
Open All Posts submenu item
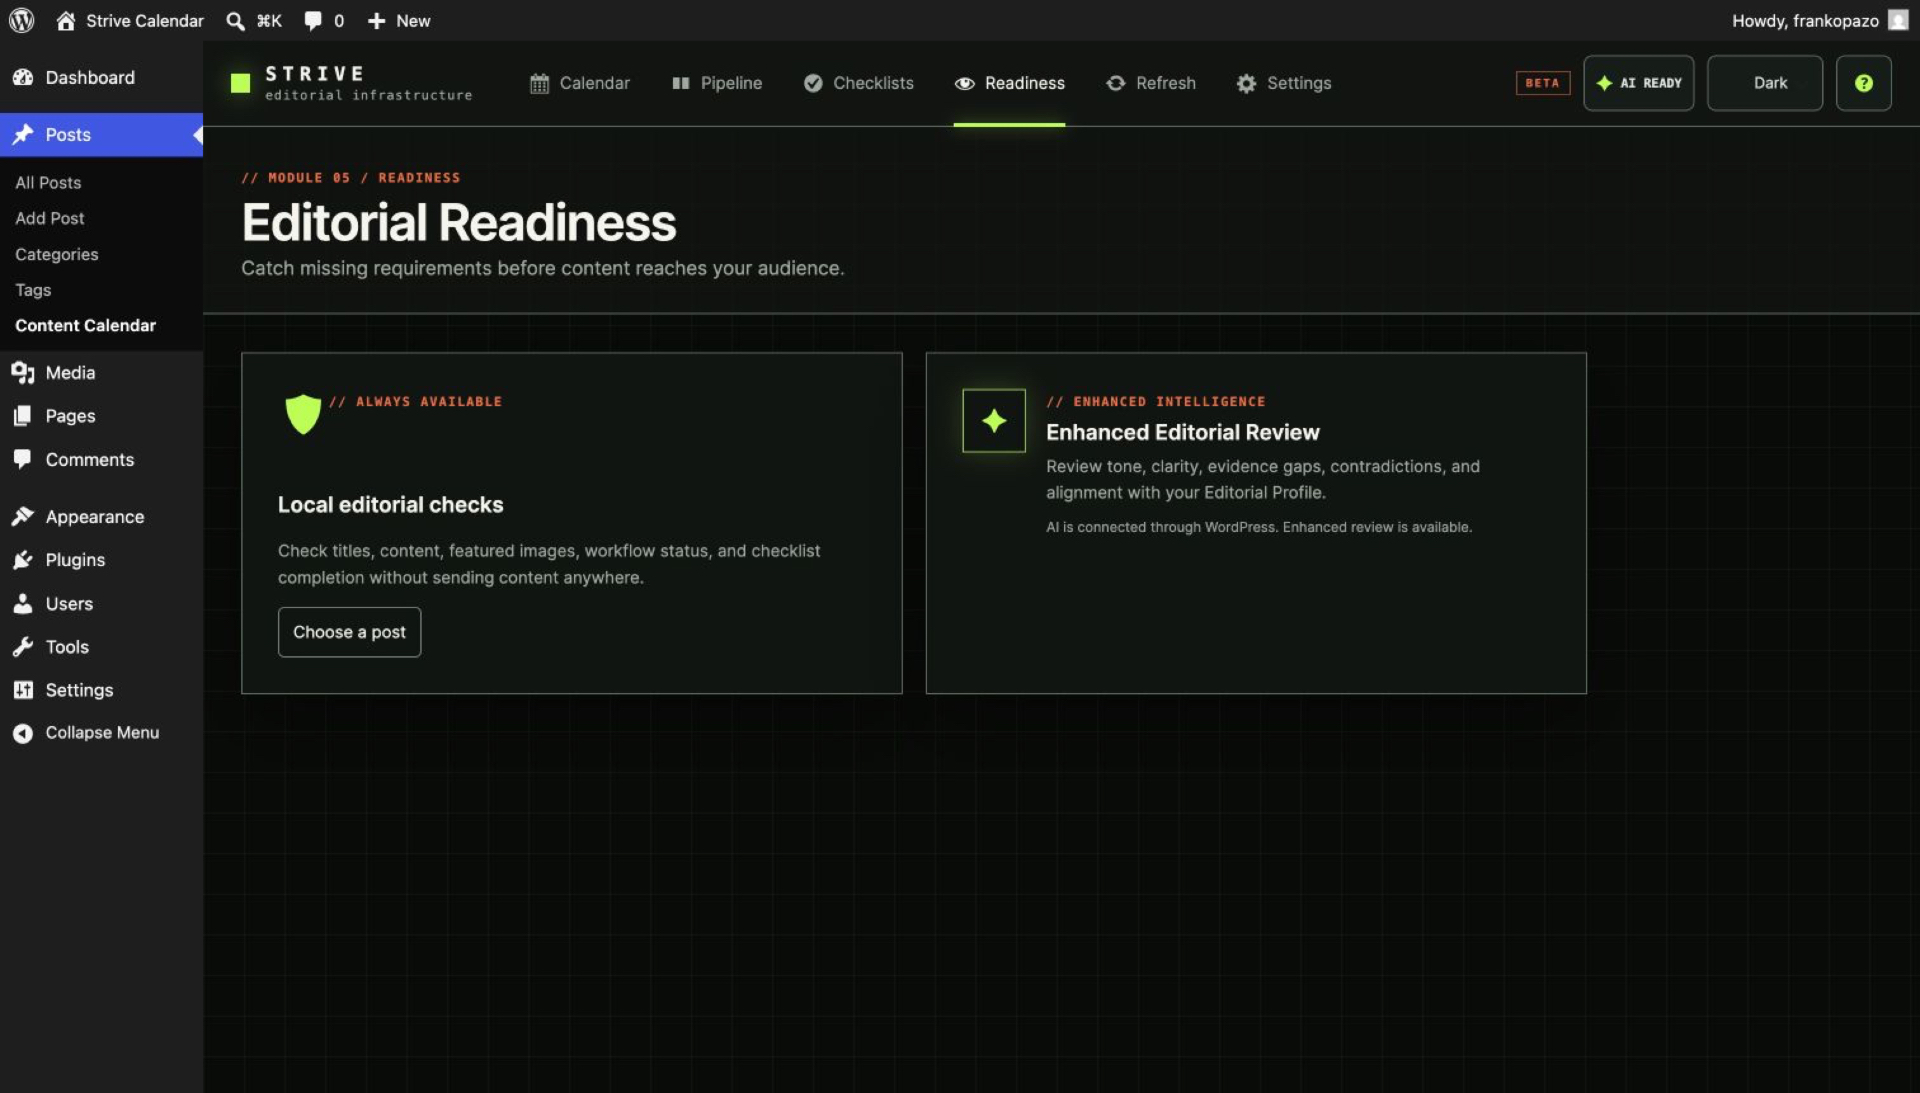coord(48,182)
